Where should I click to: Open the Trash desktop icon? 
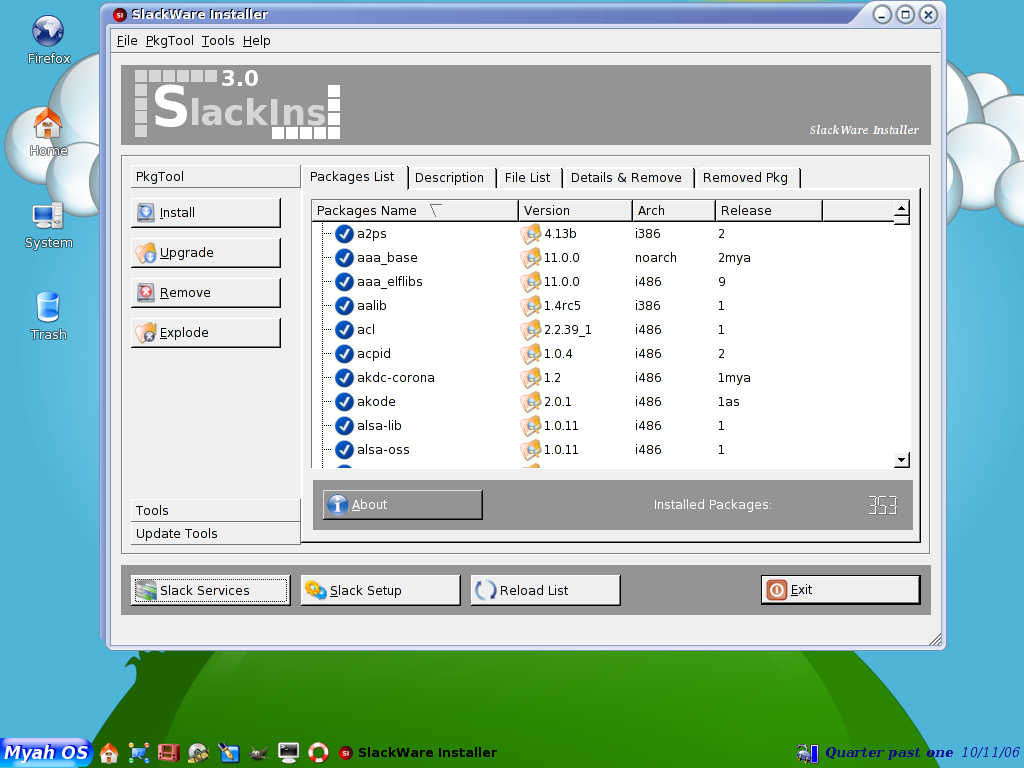(x=48, y=316)
